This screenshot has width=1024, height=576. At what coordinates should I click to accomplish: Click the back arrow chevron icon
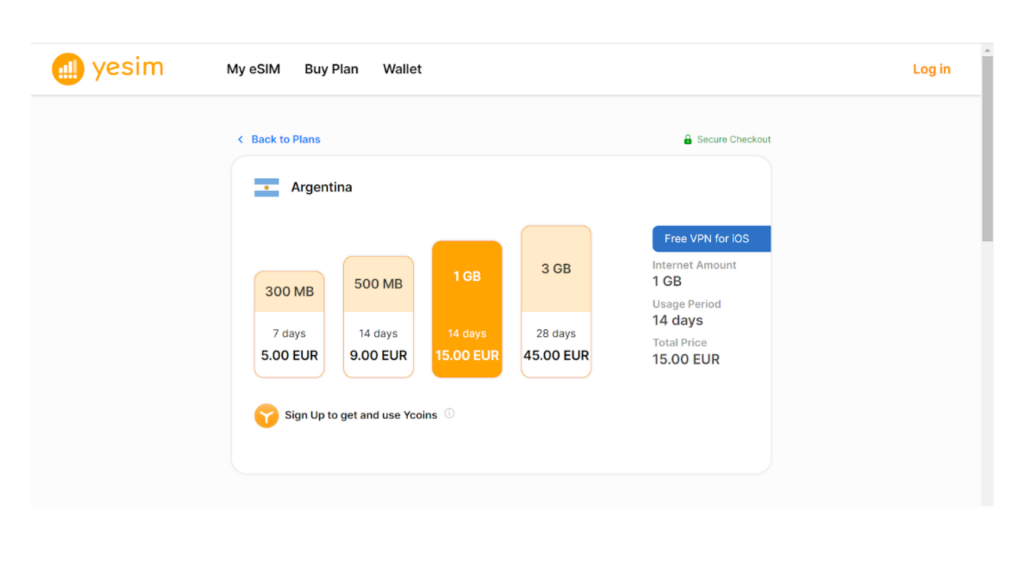tap(240, 140)
